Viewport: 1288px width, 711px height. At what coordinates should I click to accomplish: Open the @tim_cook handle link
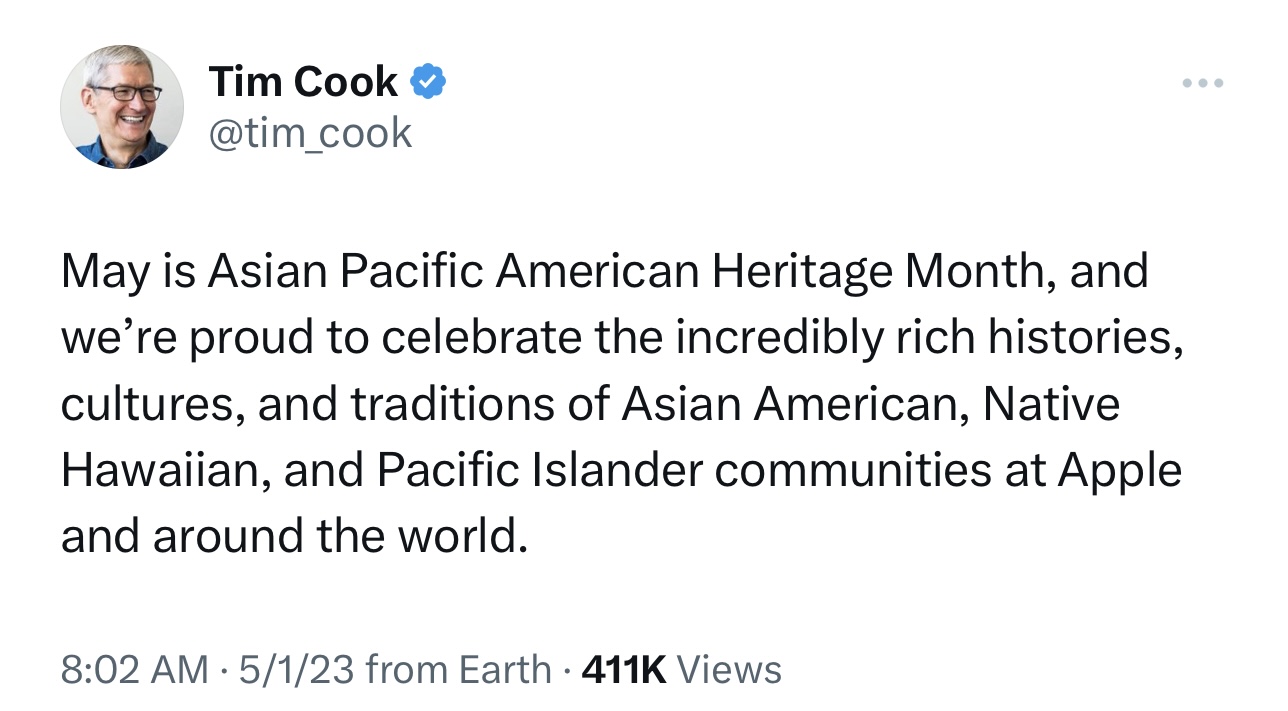click(310, 132)
